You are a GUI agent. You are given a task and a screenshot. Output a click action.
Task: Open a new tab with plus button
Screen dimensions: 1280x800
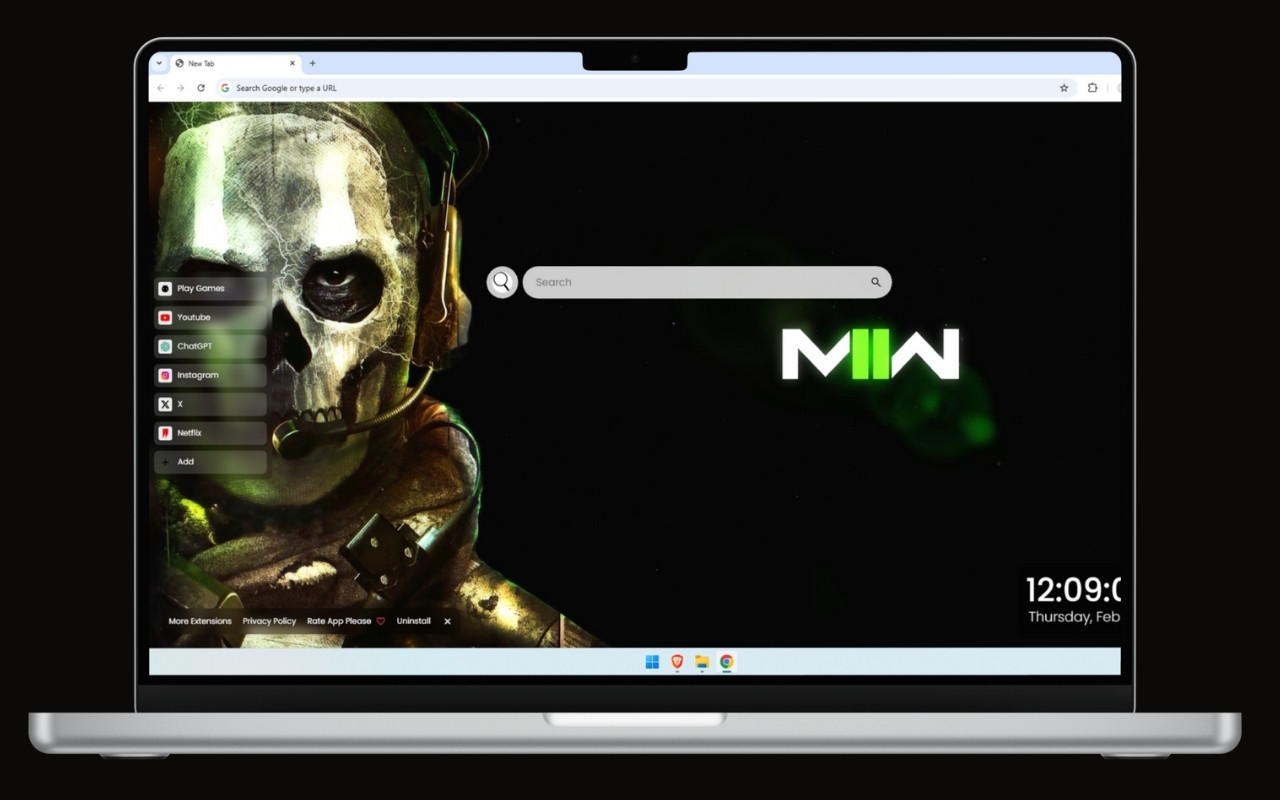click(312, 63)
